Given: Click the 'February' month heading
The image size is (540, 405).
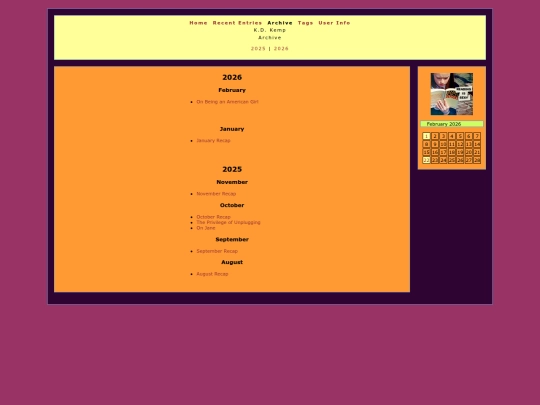Looking at the screenshot, I should 232,90.
